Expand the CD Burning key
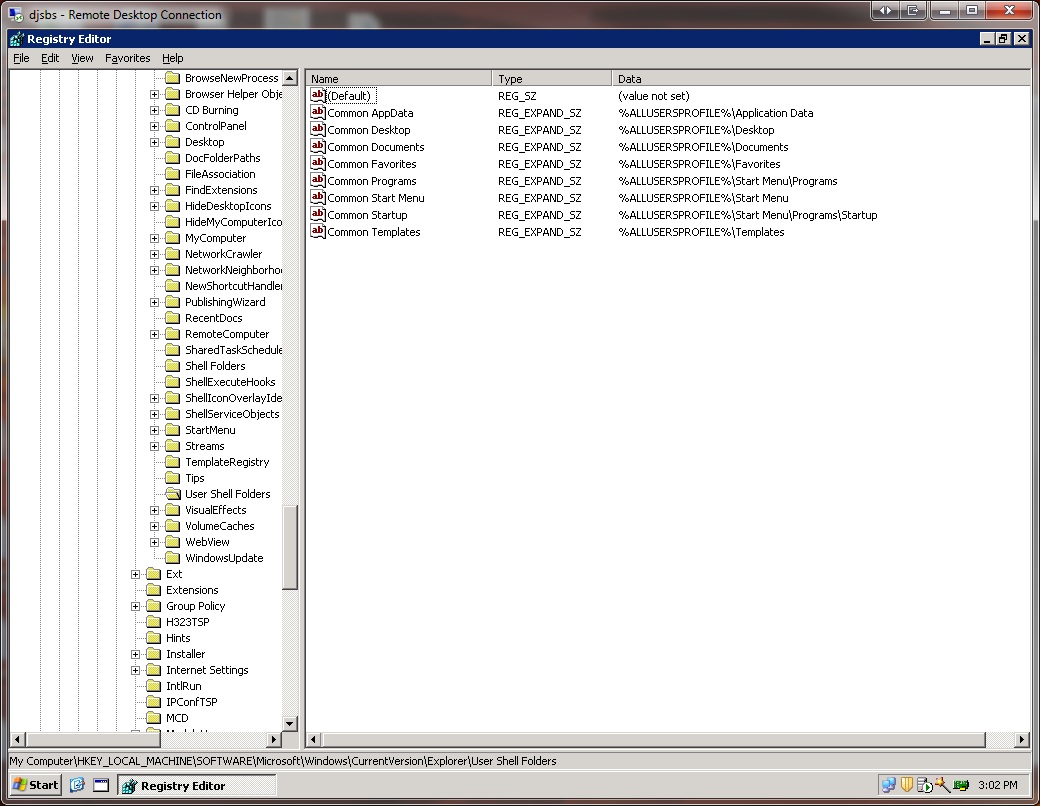Image resolution: width=1040 pixels, height=806 pixels. pyautogui.click(x=154, y=110)
